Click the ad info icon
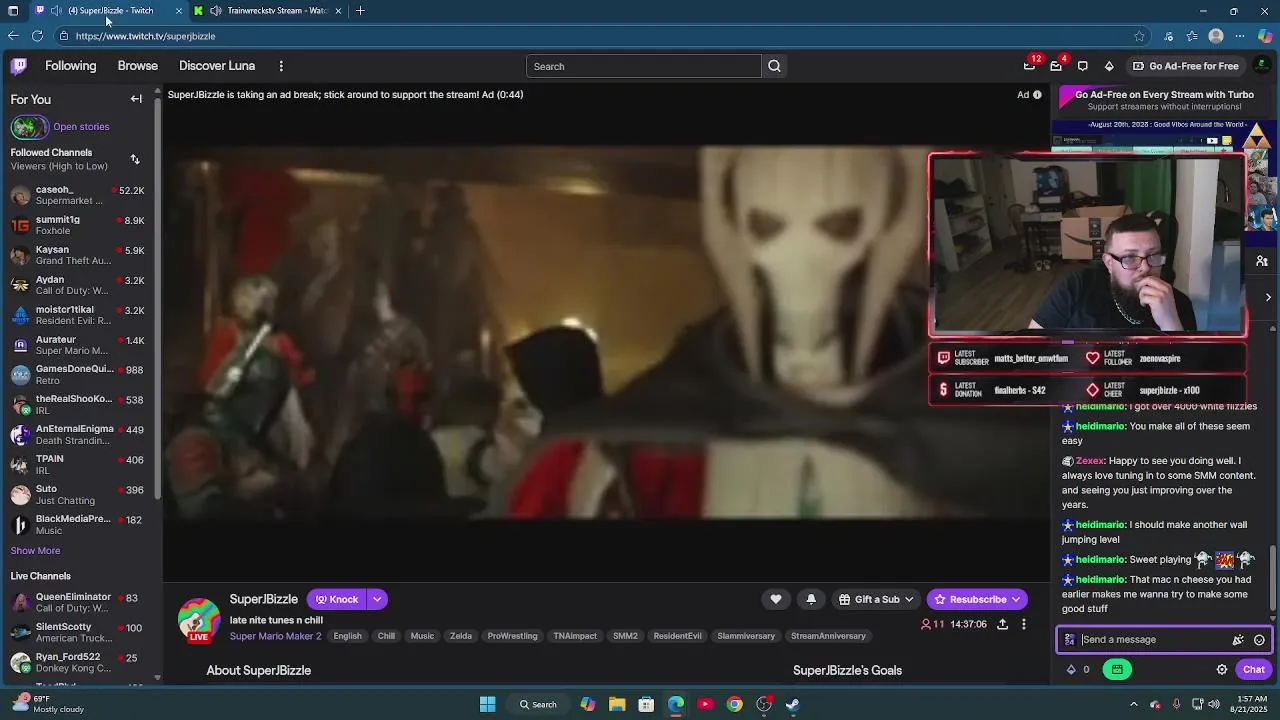 coord(1037,95)
